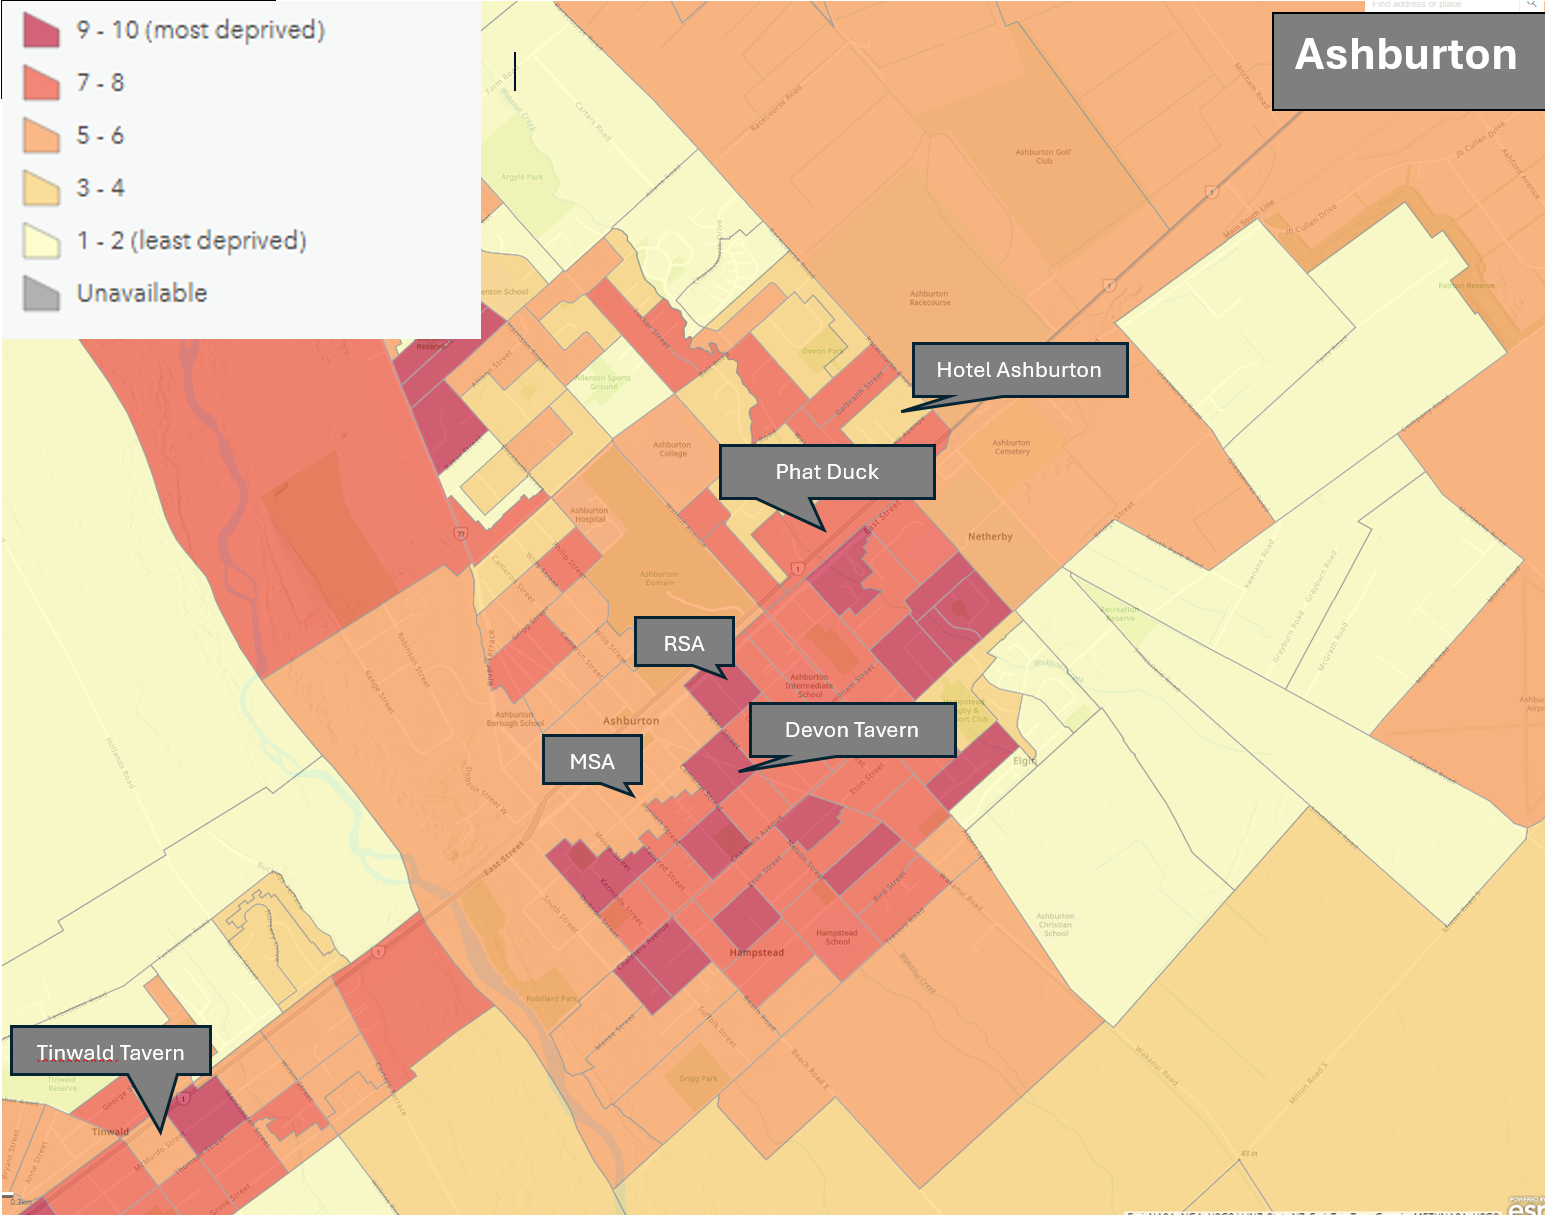The width and height of the screenshot is (1545, 1215).
Task: Click the Hotel Ashburton callout label
Action: (x=1019, y=370)
